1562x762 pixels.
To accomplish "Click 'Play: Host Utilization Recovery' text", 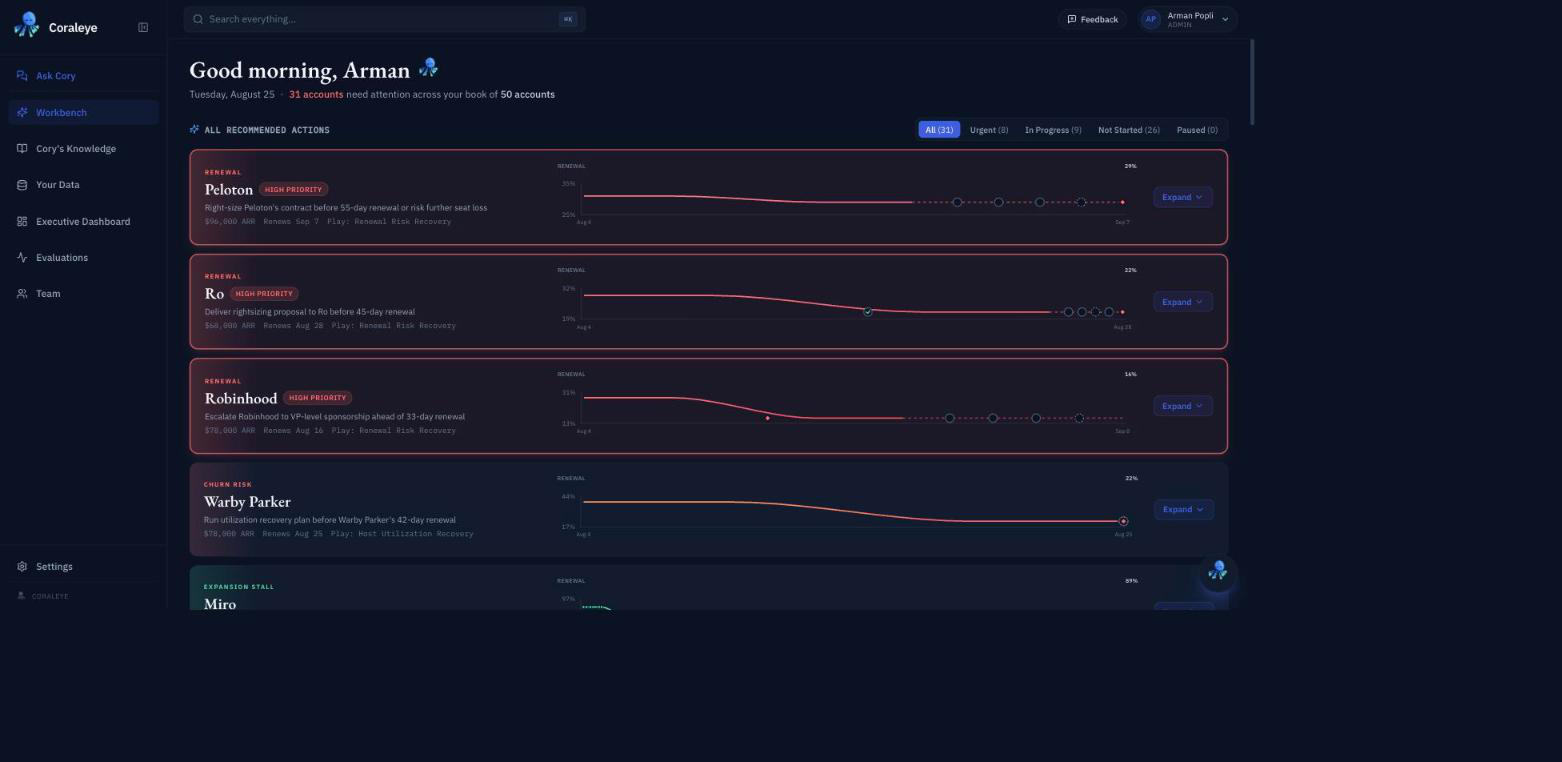I will point(400,533).
